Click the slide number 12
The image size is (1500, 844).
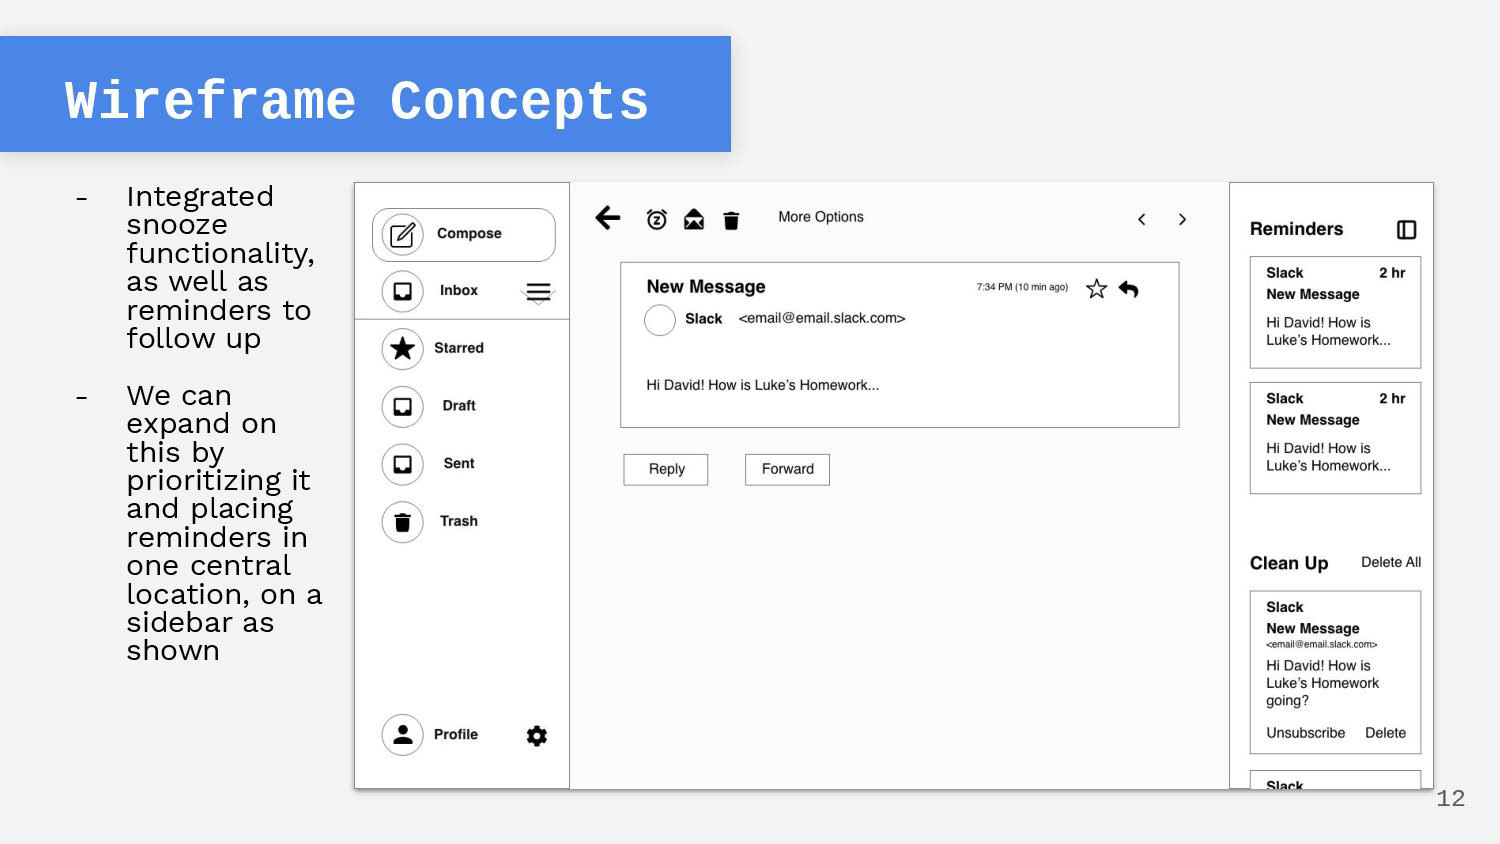click(1451, 798)
